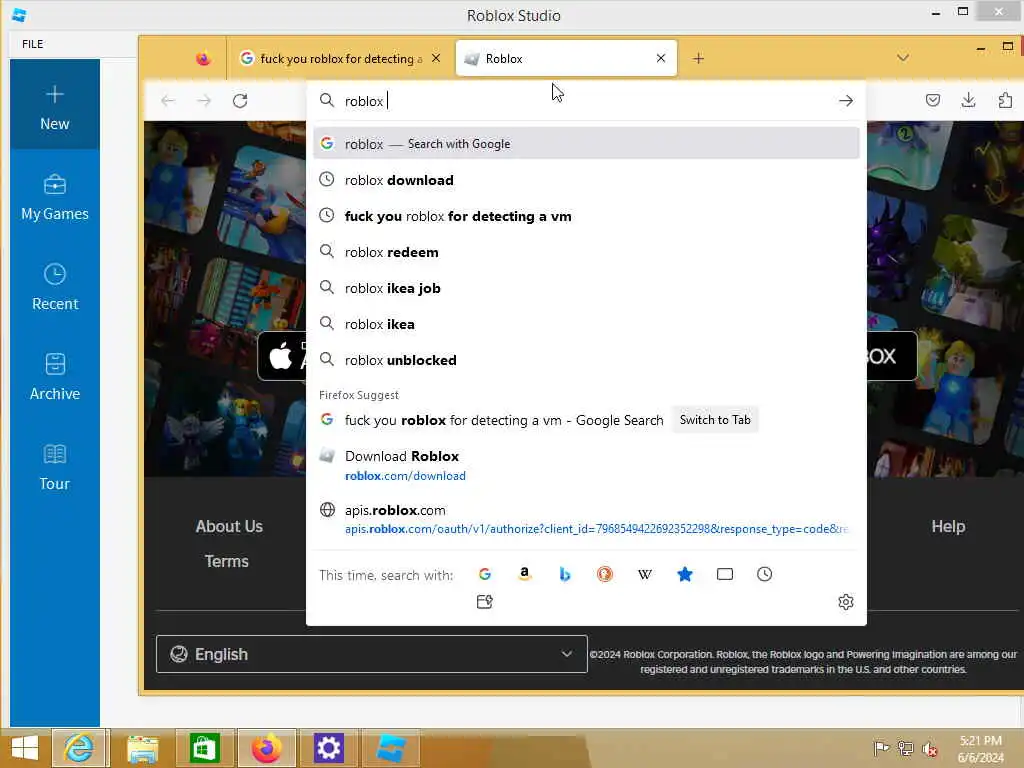Search open tabs with the tabs icon
This screenshot has height=768, width=1024.
click(725, 574)
